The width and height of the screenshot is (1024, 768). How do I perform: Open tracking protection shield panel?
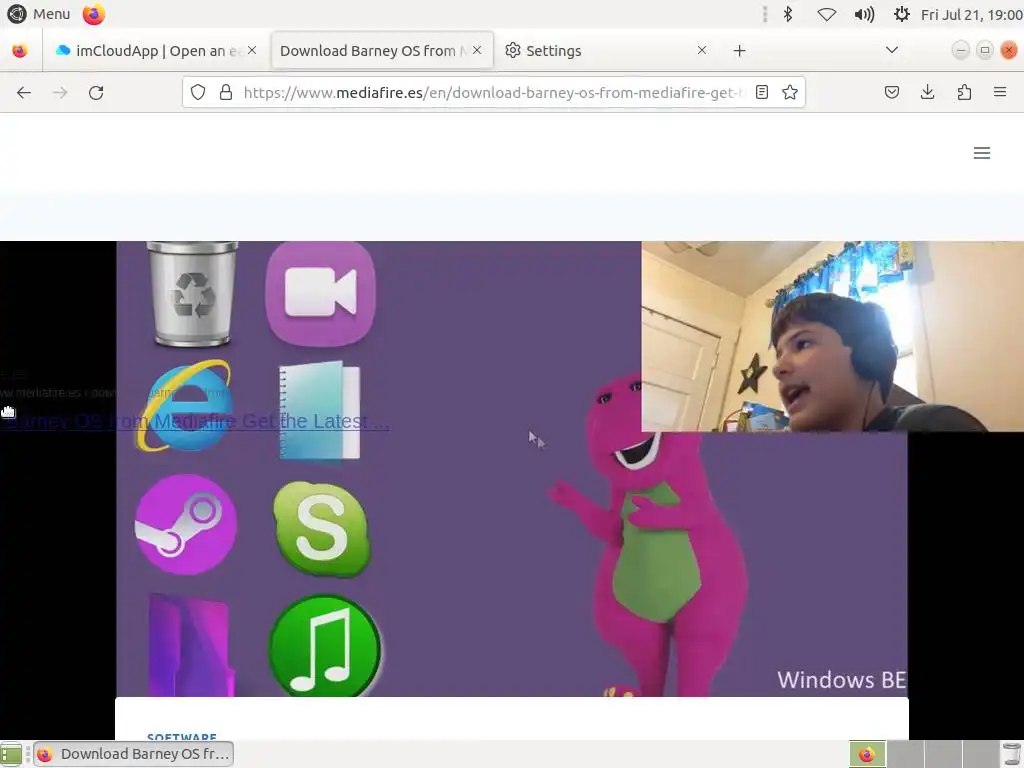(x=198, y=93)
